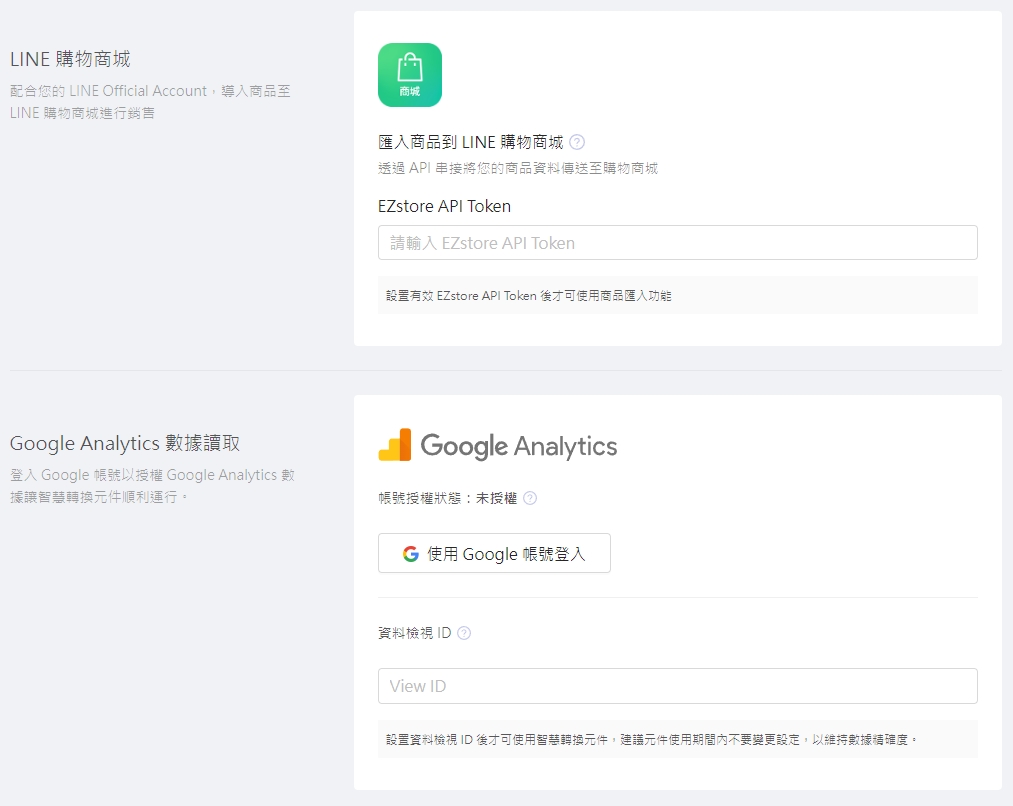Click the Google Analytics logo
The image size is (1013, 806).
497,445
